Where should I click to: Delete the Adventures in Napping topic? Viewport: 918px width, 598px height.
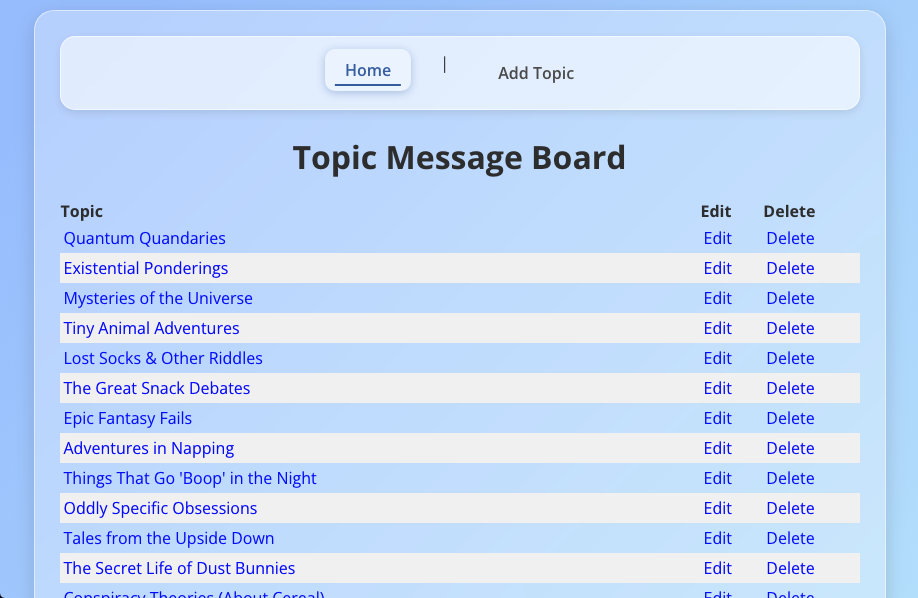click(x=790, y=448)
